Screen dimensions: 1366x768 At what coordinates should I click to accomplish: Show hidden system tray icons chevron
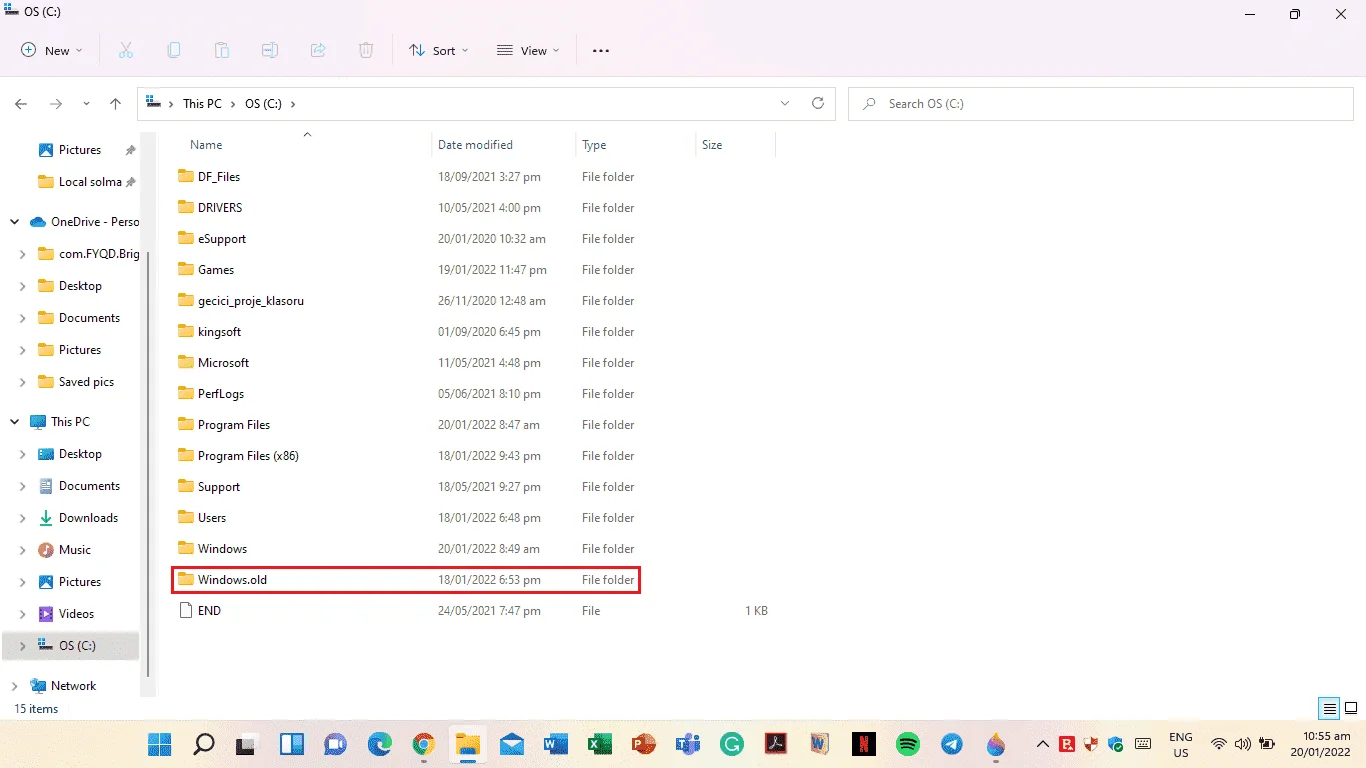pyautogui.click(x=1042, y=744)
